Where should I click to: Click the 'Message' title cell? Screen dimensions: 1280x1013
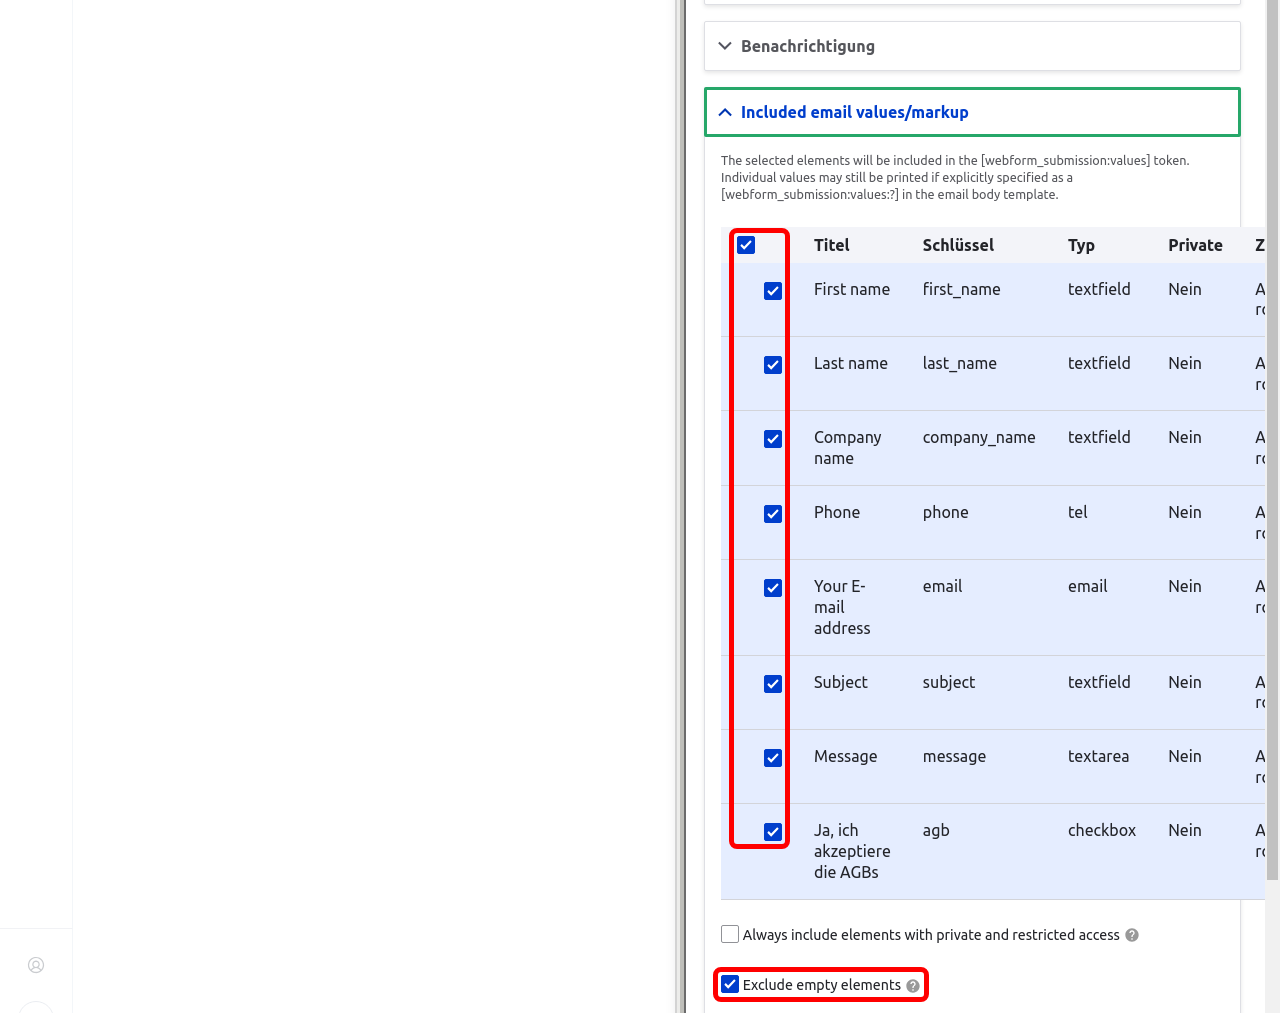[845, 756]
